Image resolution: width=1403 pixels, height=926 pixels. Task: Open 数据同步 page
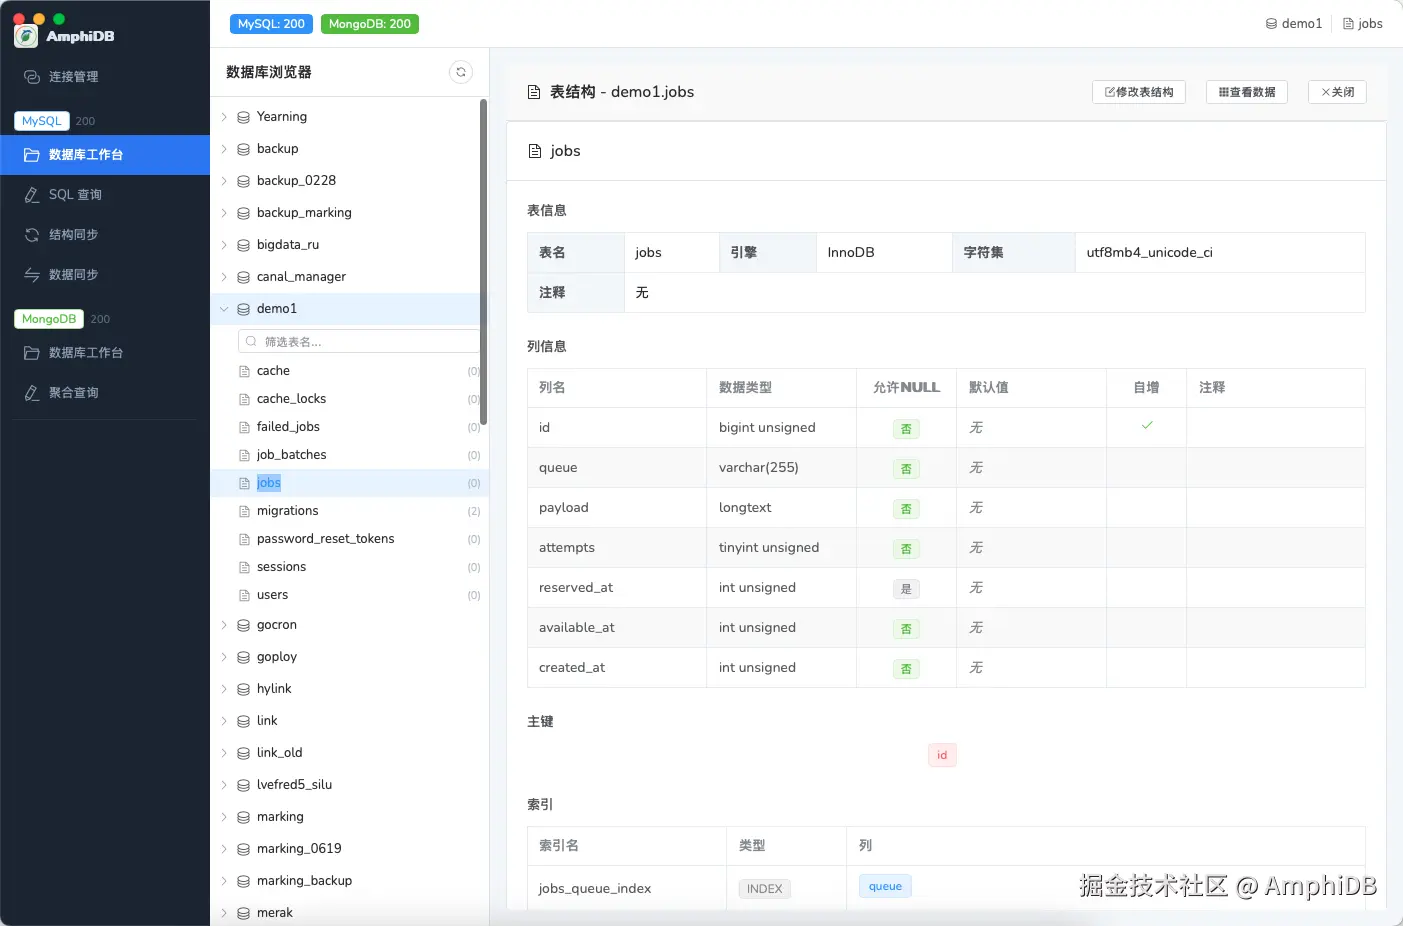coord(105,275)
